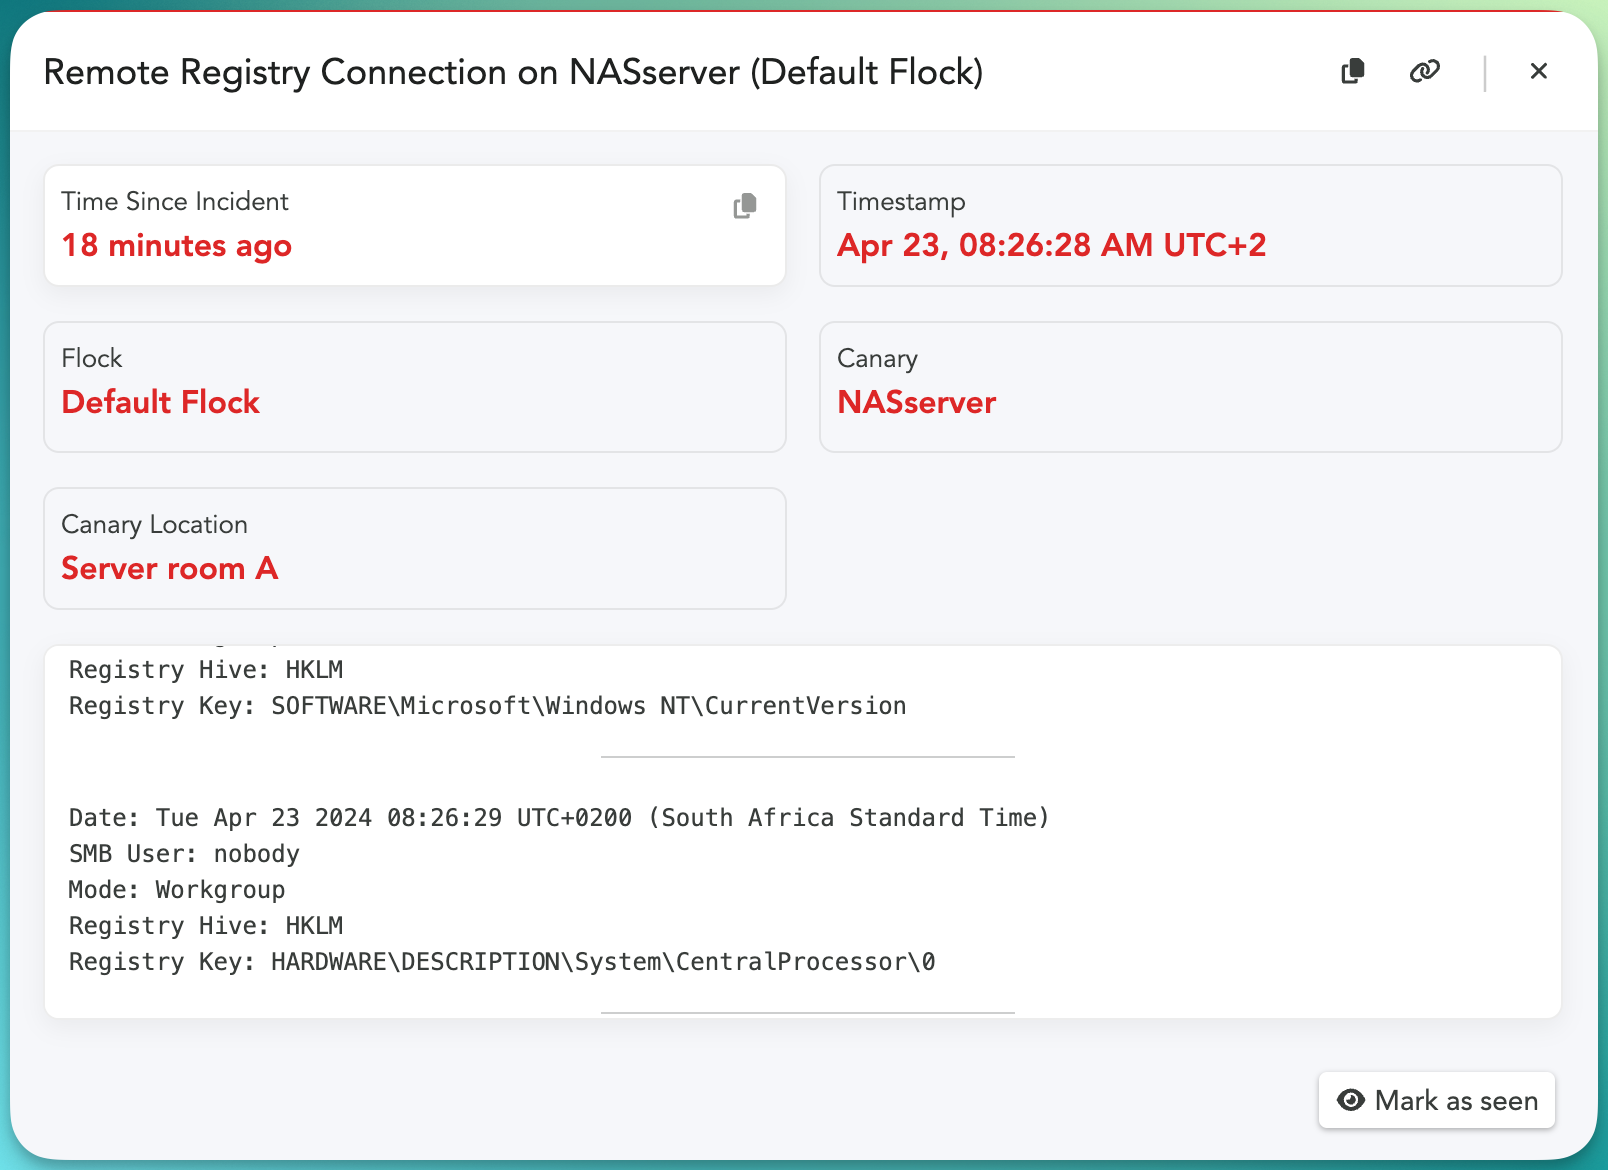The image size is (1608, 1170).
Task: Click the eye symbol in the bottom button
Action: [1351, 1100]
